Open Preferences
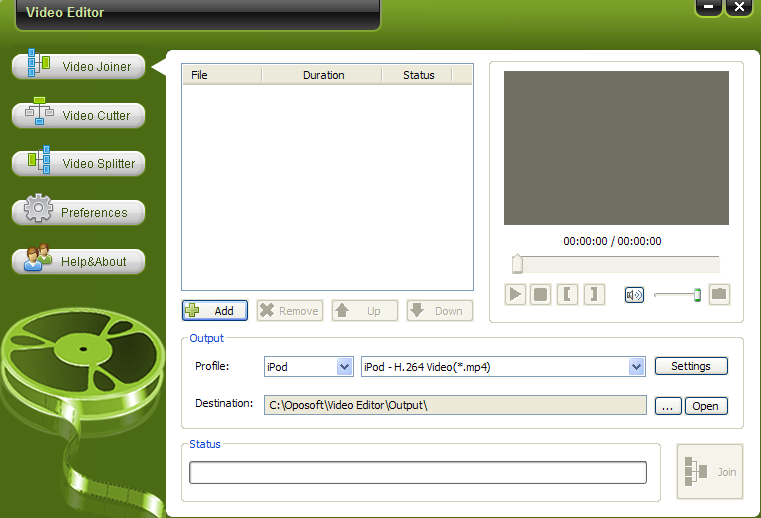 coord(79,213)
